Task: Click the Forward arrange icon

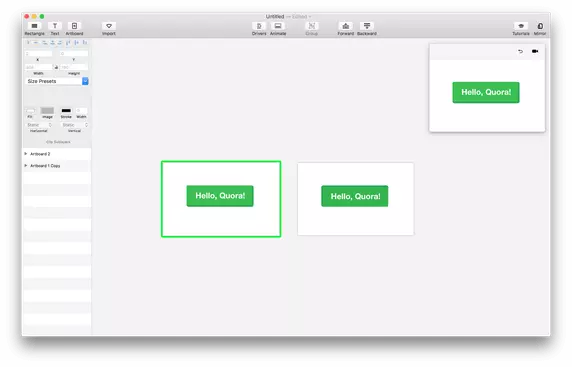Action: point(345,26)
